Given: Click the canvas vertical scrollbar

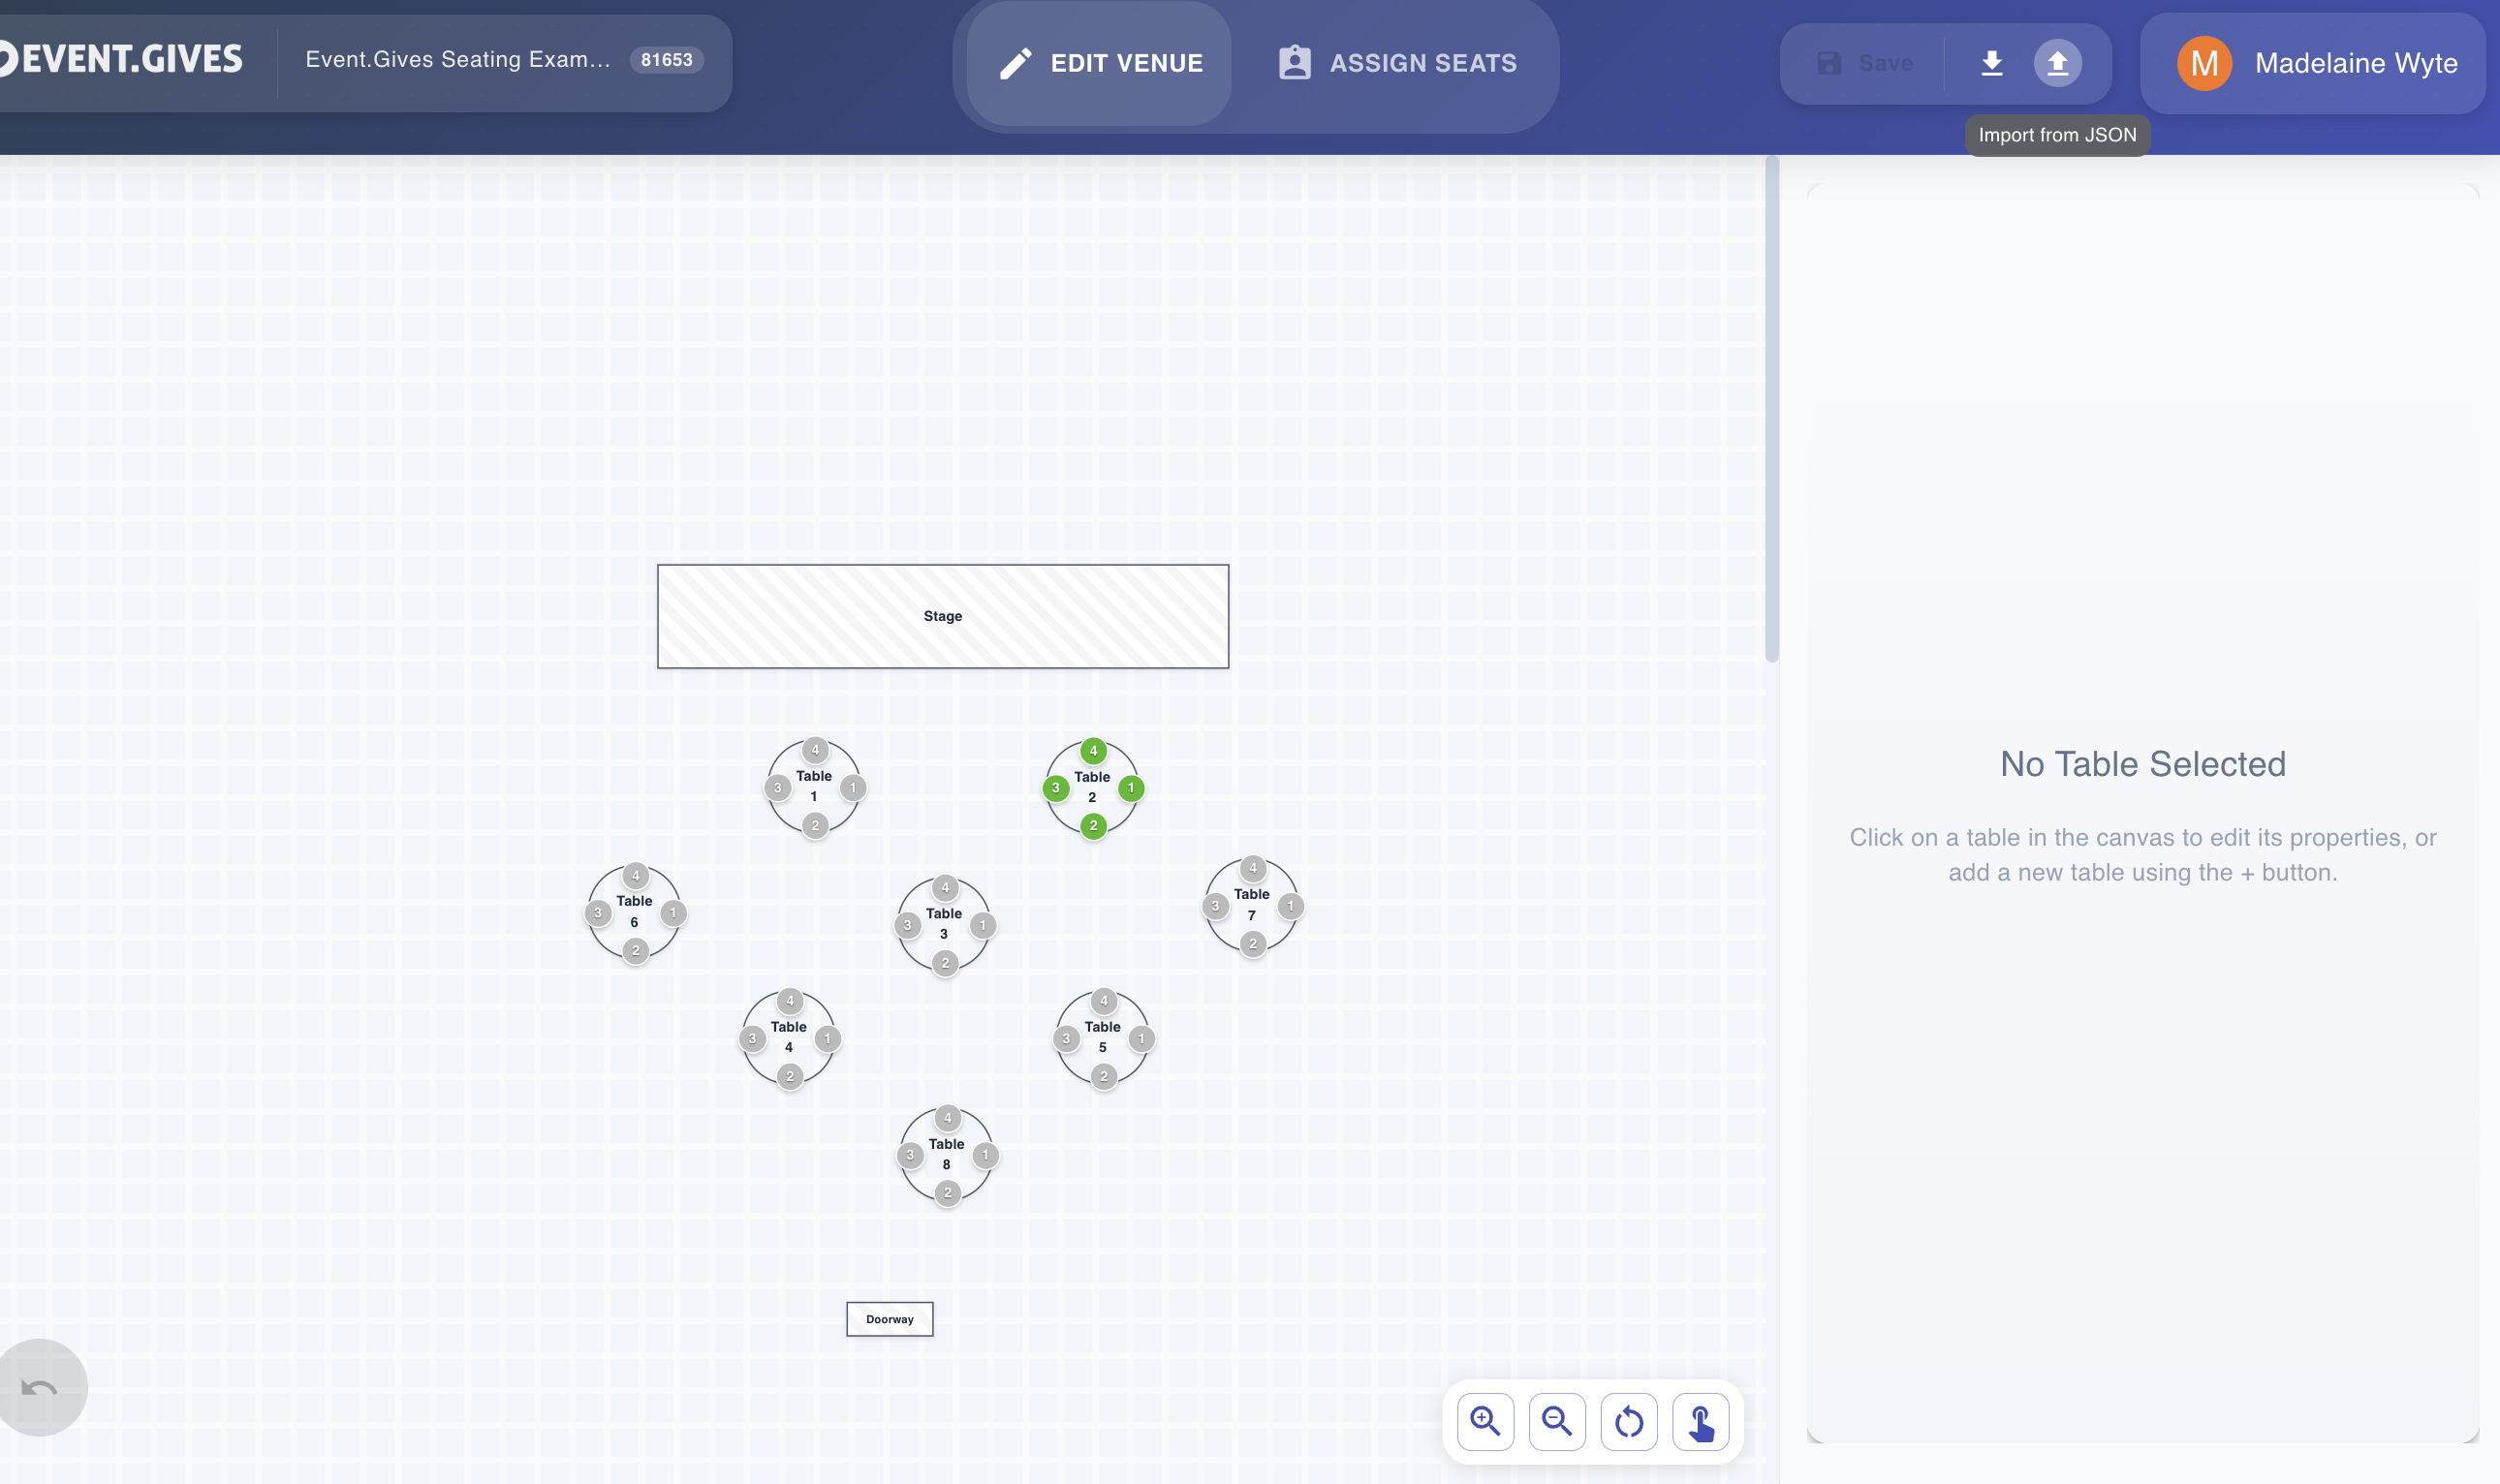Looking at the screenshot, I should click(x=1772, y=410).
